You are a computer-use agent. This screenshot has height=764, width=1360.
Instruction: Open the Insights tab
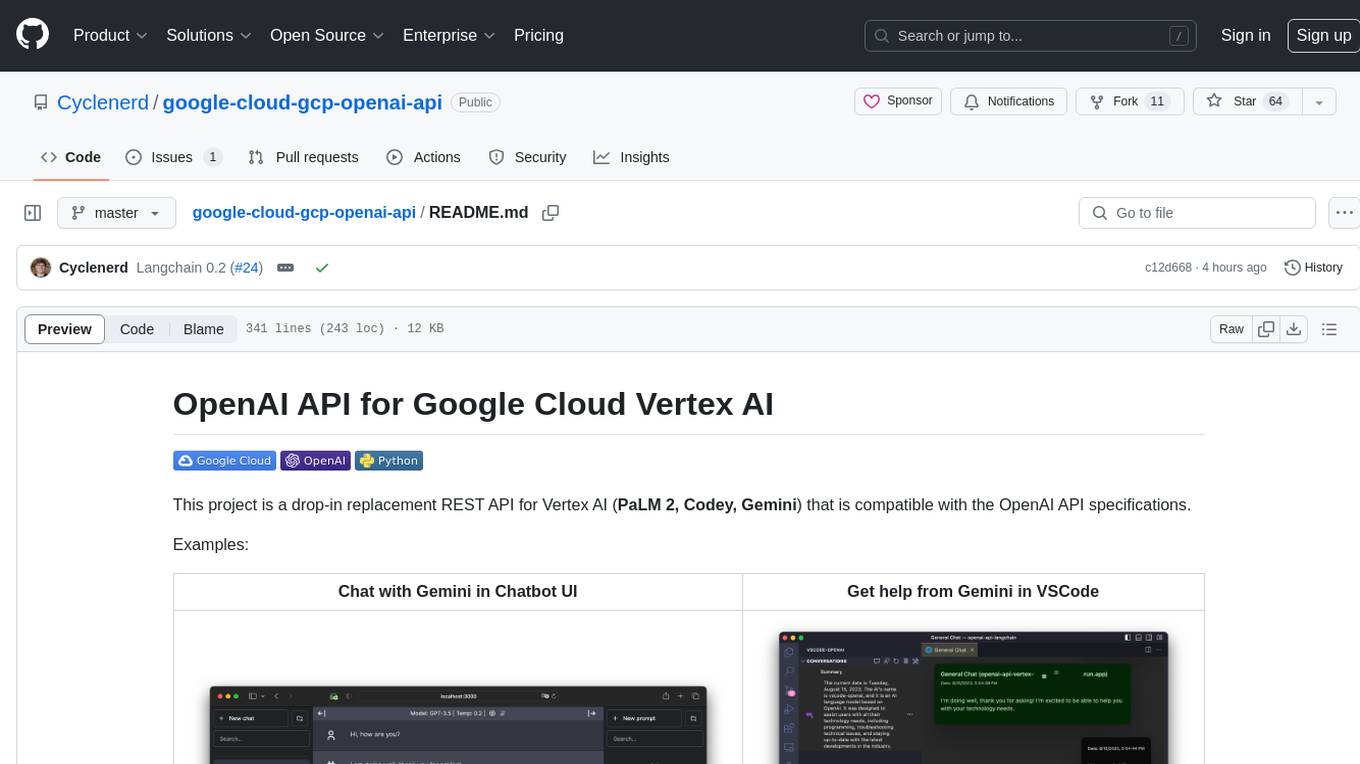pyautogui.click(x=631, y=157)
